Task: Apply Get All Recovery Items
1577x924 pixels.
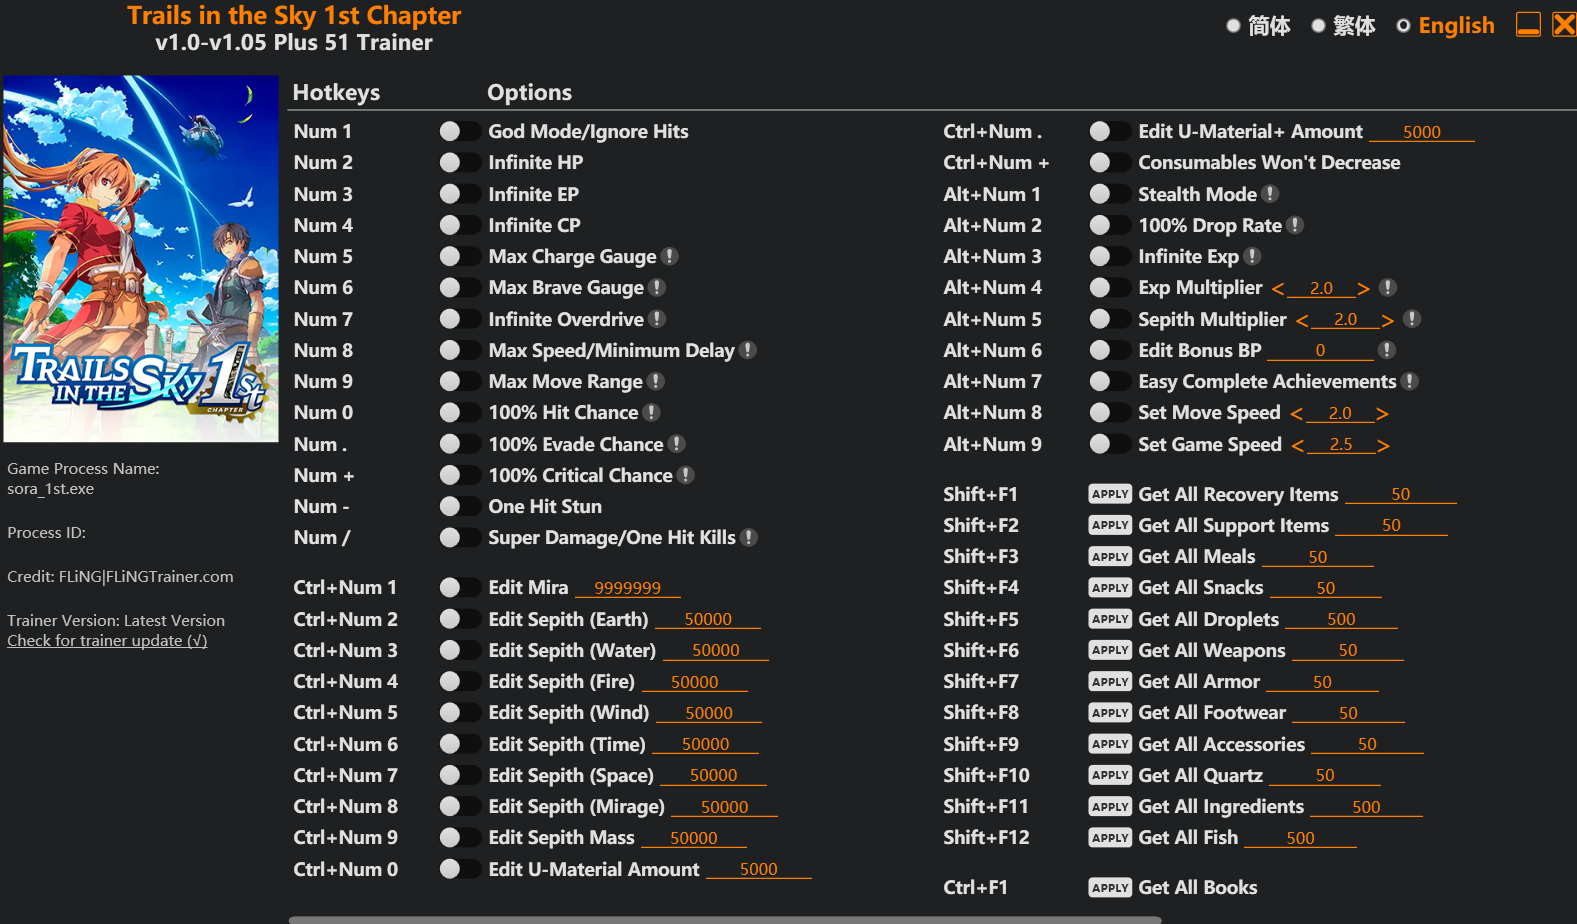Action: pos(1110,494)
